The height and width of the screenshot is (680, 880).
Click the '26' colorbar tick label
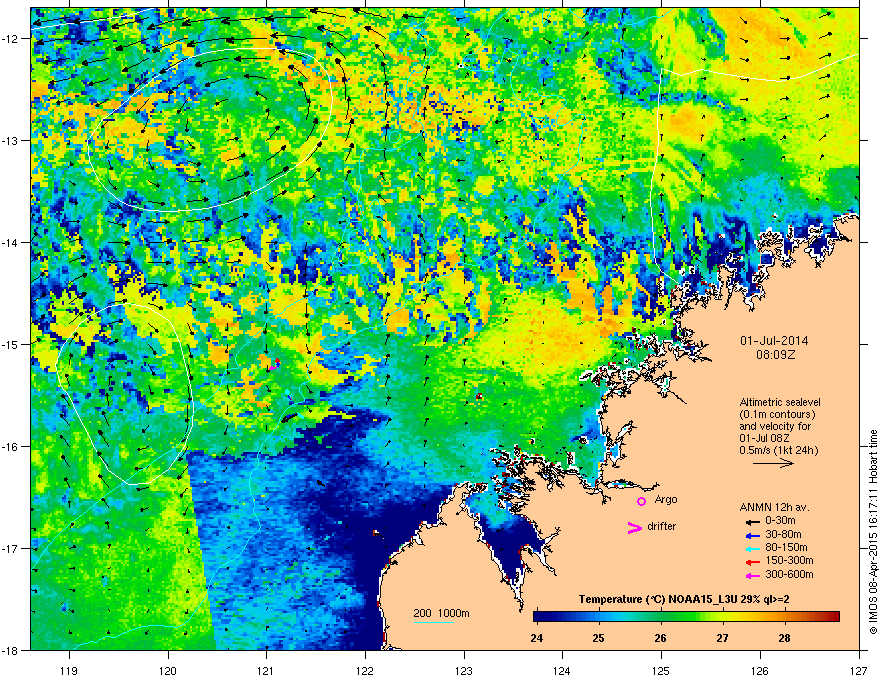661,638
